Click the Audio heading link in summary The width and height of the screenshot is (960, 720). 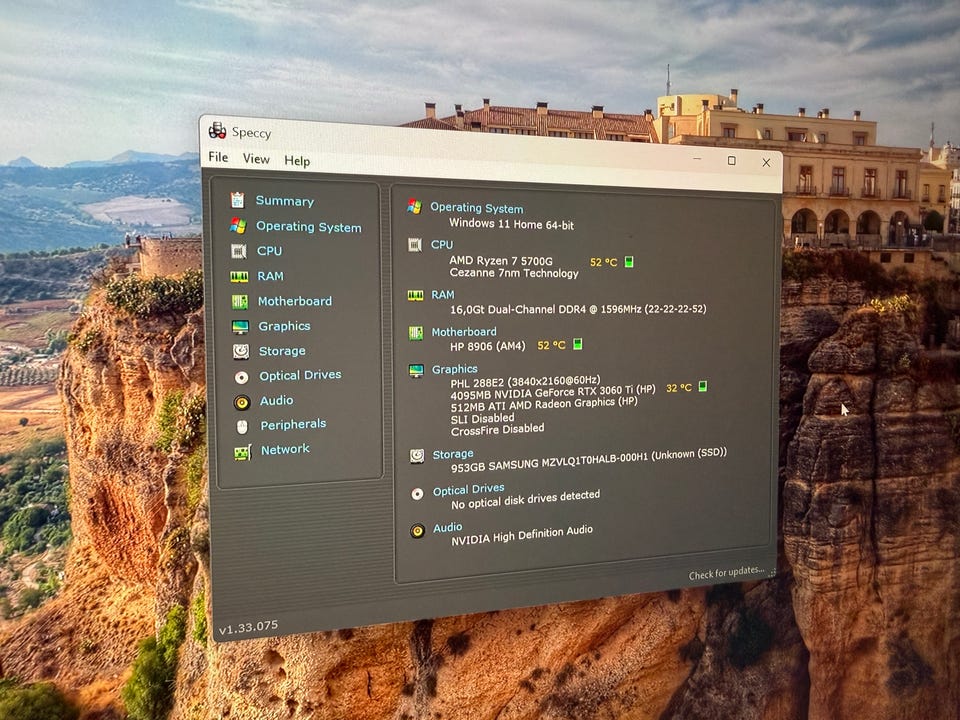coord(448,527)
